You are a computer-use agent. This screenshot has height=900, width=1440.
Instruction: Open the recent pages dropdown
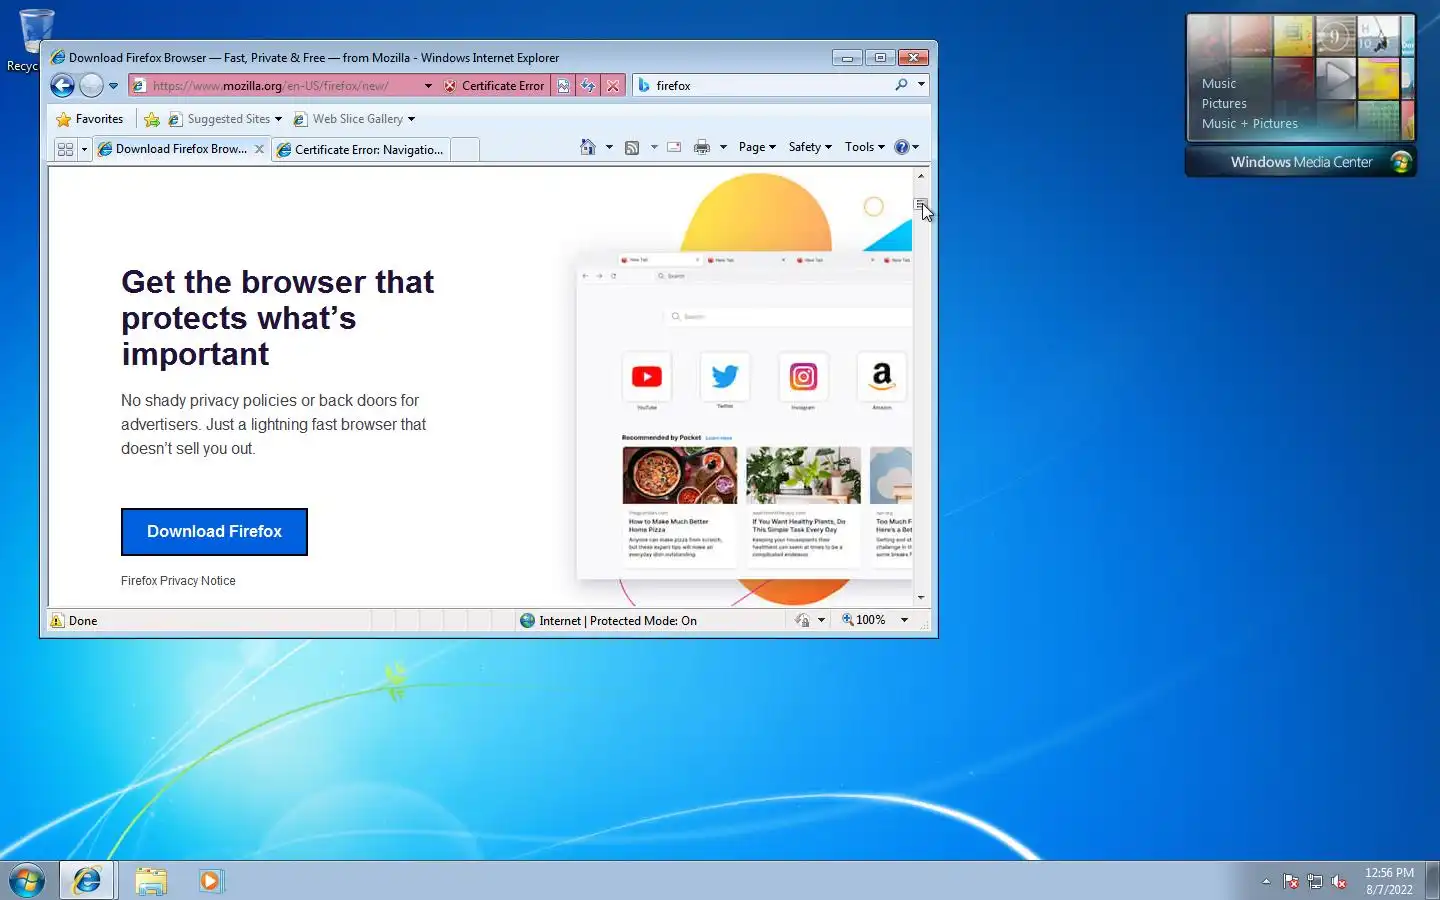click(x=113, y=86)
